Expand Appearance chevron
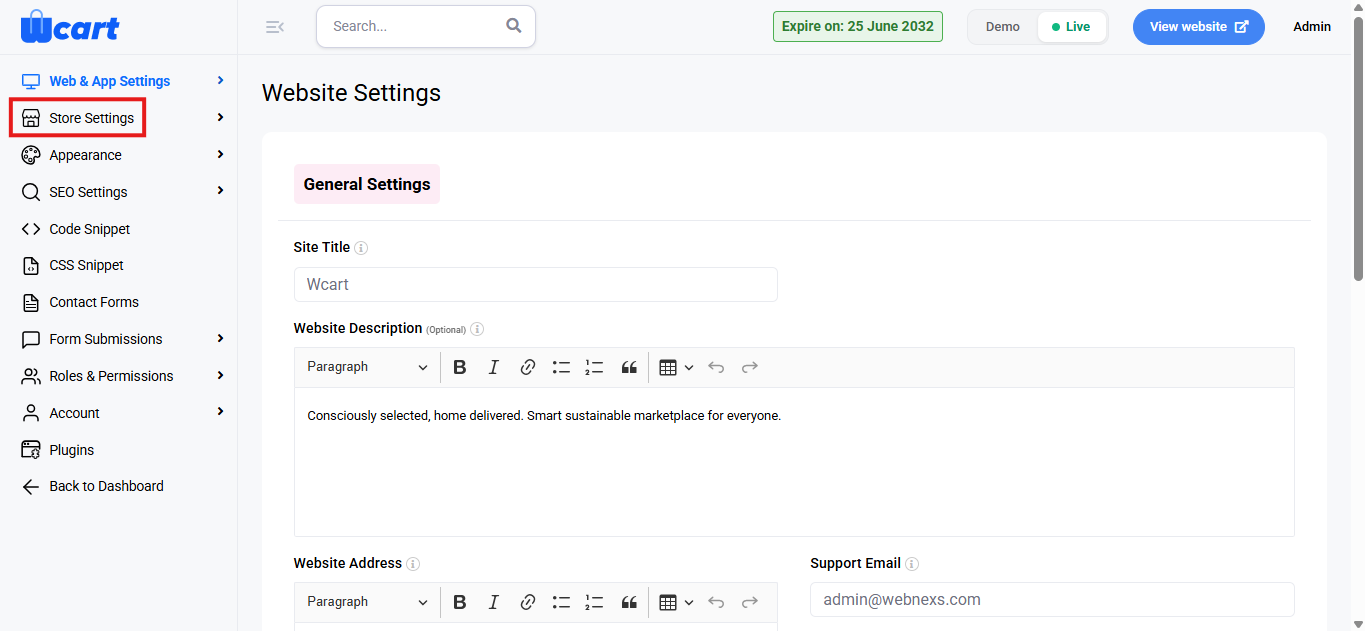The image size is (1365, 631). pos(221,154)
